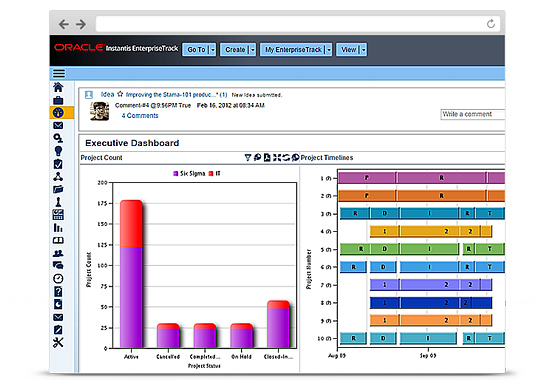Export Project Count chart to PDF
The image size is (552, 386).
pyautogui.click(x=267, y=157)
